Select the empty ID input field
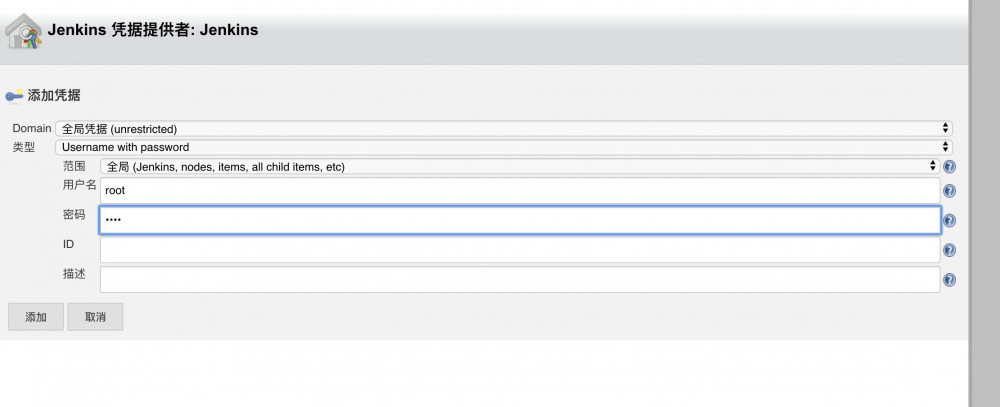The height and width of the screenshot is (407, 1000). click(x=519, y=250)
